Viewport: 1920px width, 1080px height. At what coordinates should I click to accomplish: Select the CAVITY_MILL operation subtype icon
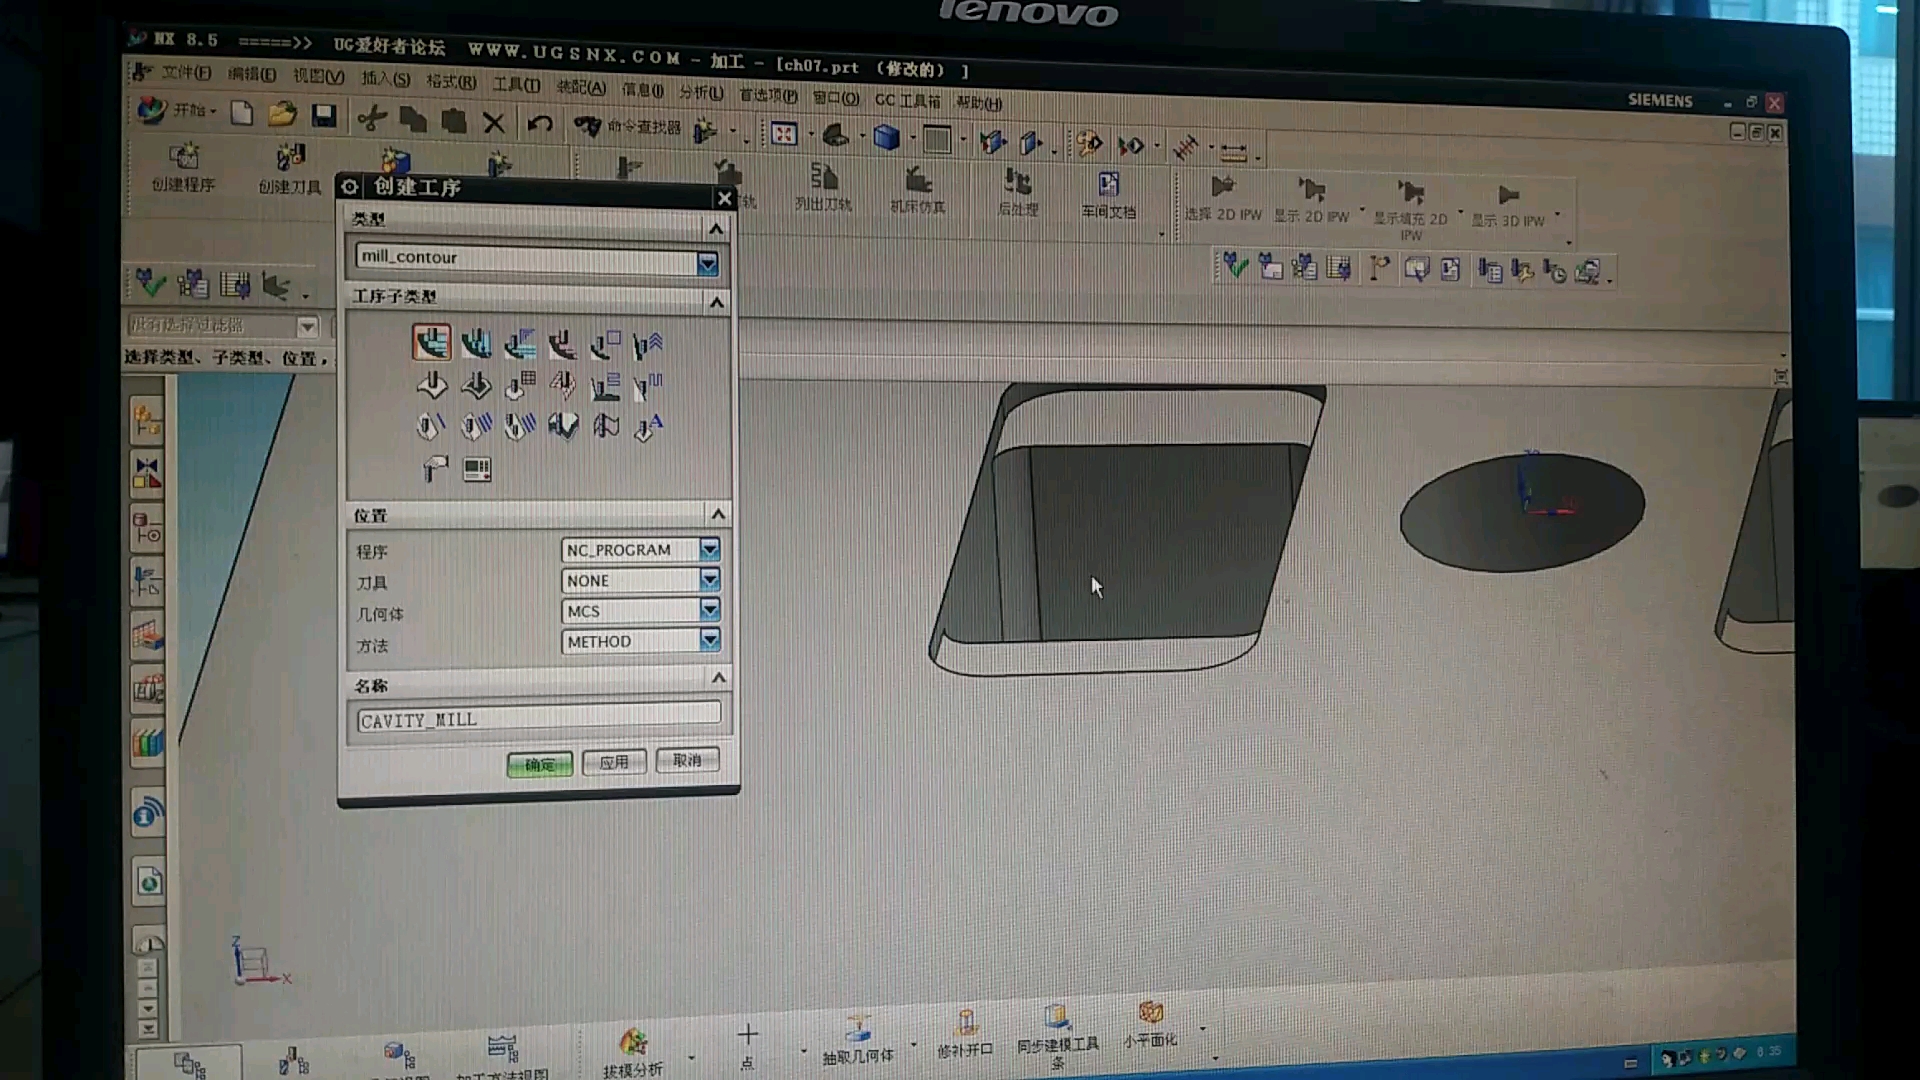click(432, 343)
